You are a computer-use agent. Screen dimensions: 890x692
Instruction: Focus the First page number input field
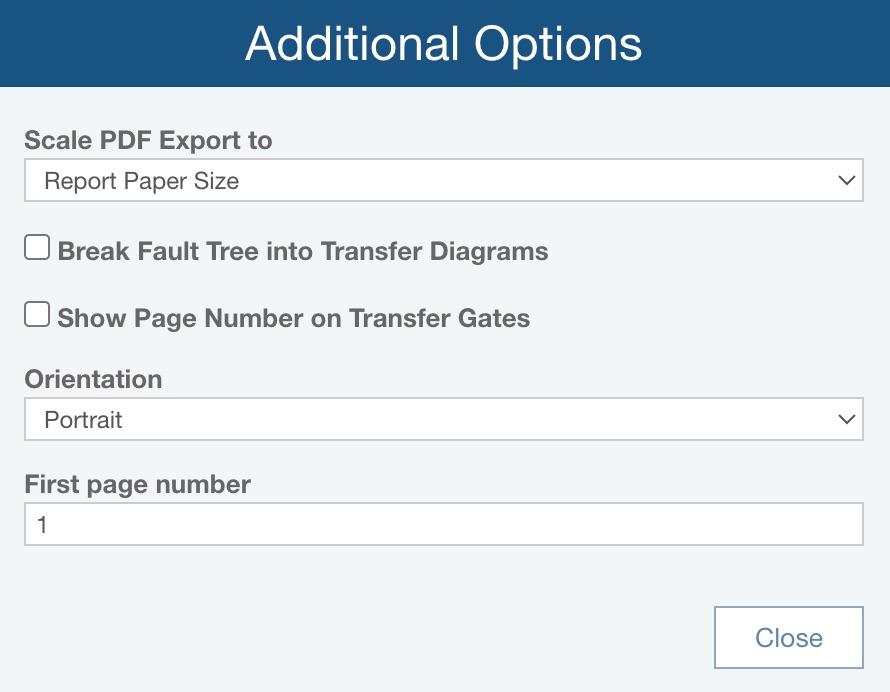[x=443, y=524]
